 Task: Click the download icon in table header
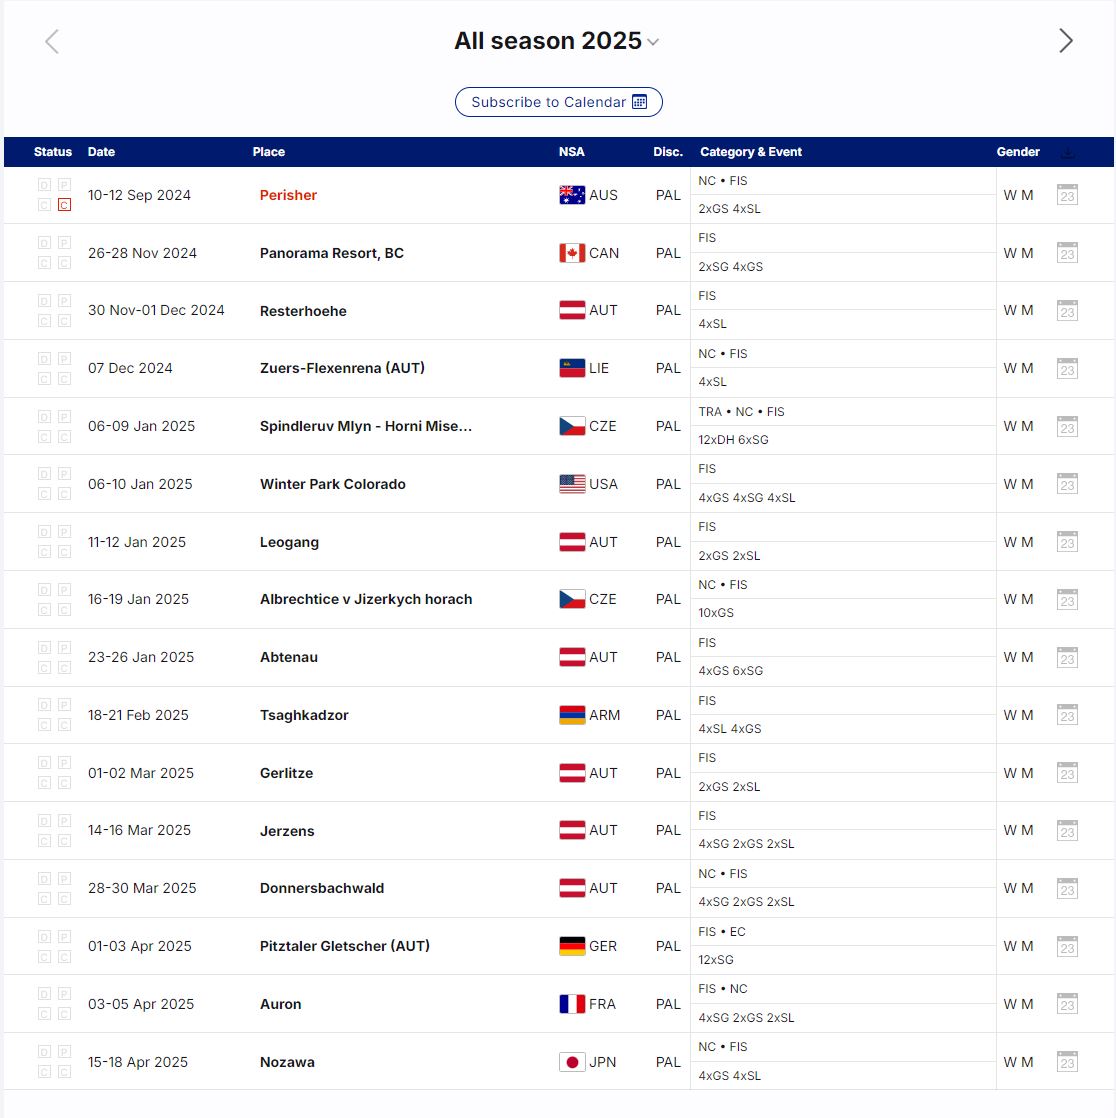(1067, 152)
